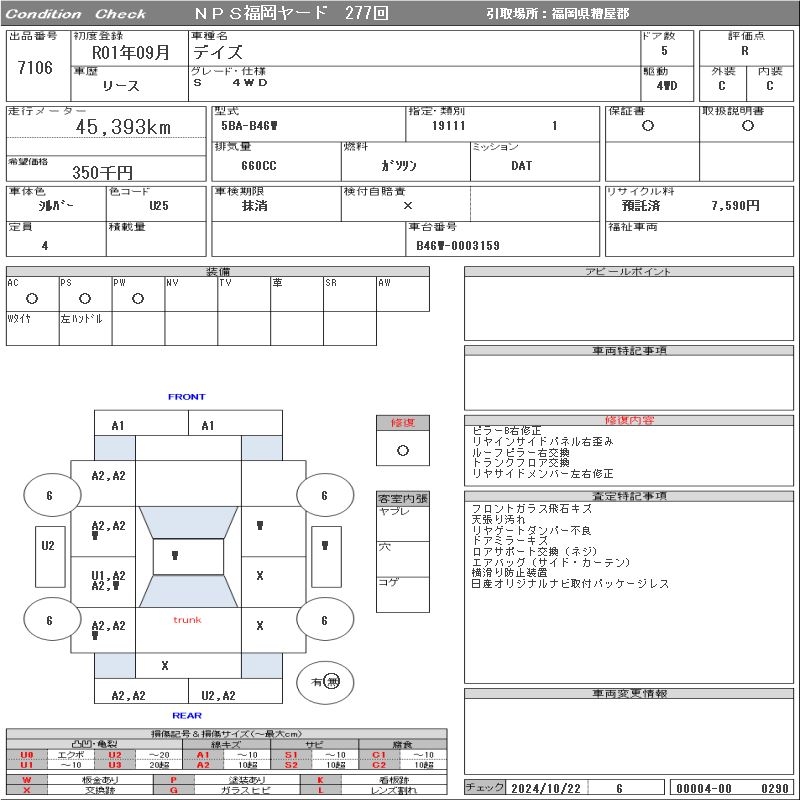Click the PS equipment circle mark
Image resolution: width=800 pixels, height=800 pixels.
85,298
